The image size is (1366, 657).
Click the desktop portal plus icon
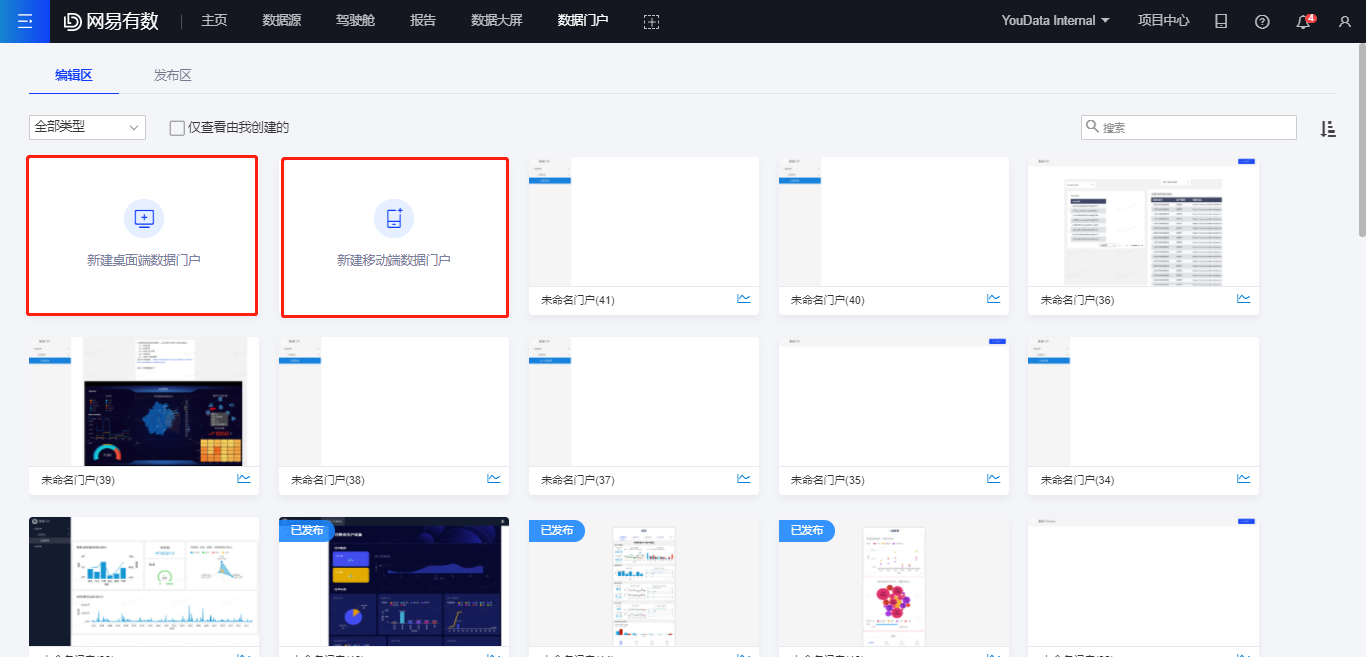click(144, 218)
